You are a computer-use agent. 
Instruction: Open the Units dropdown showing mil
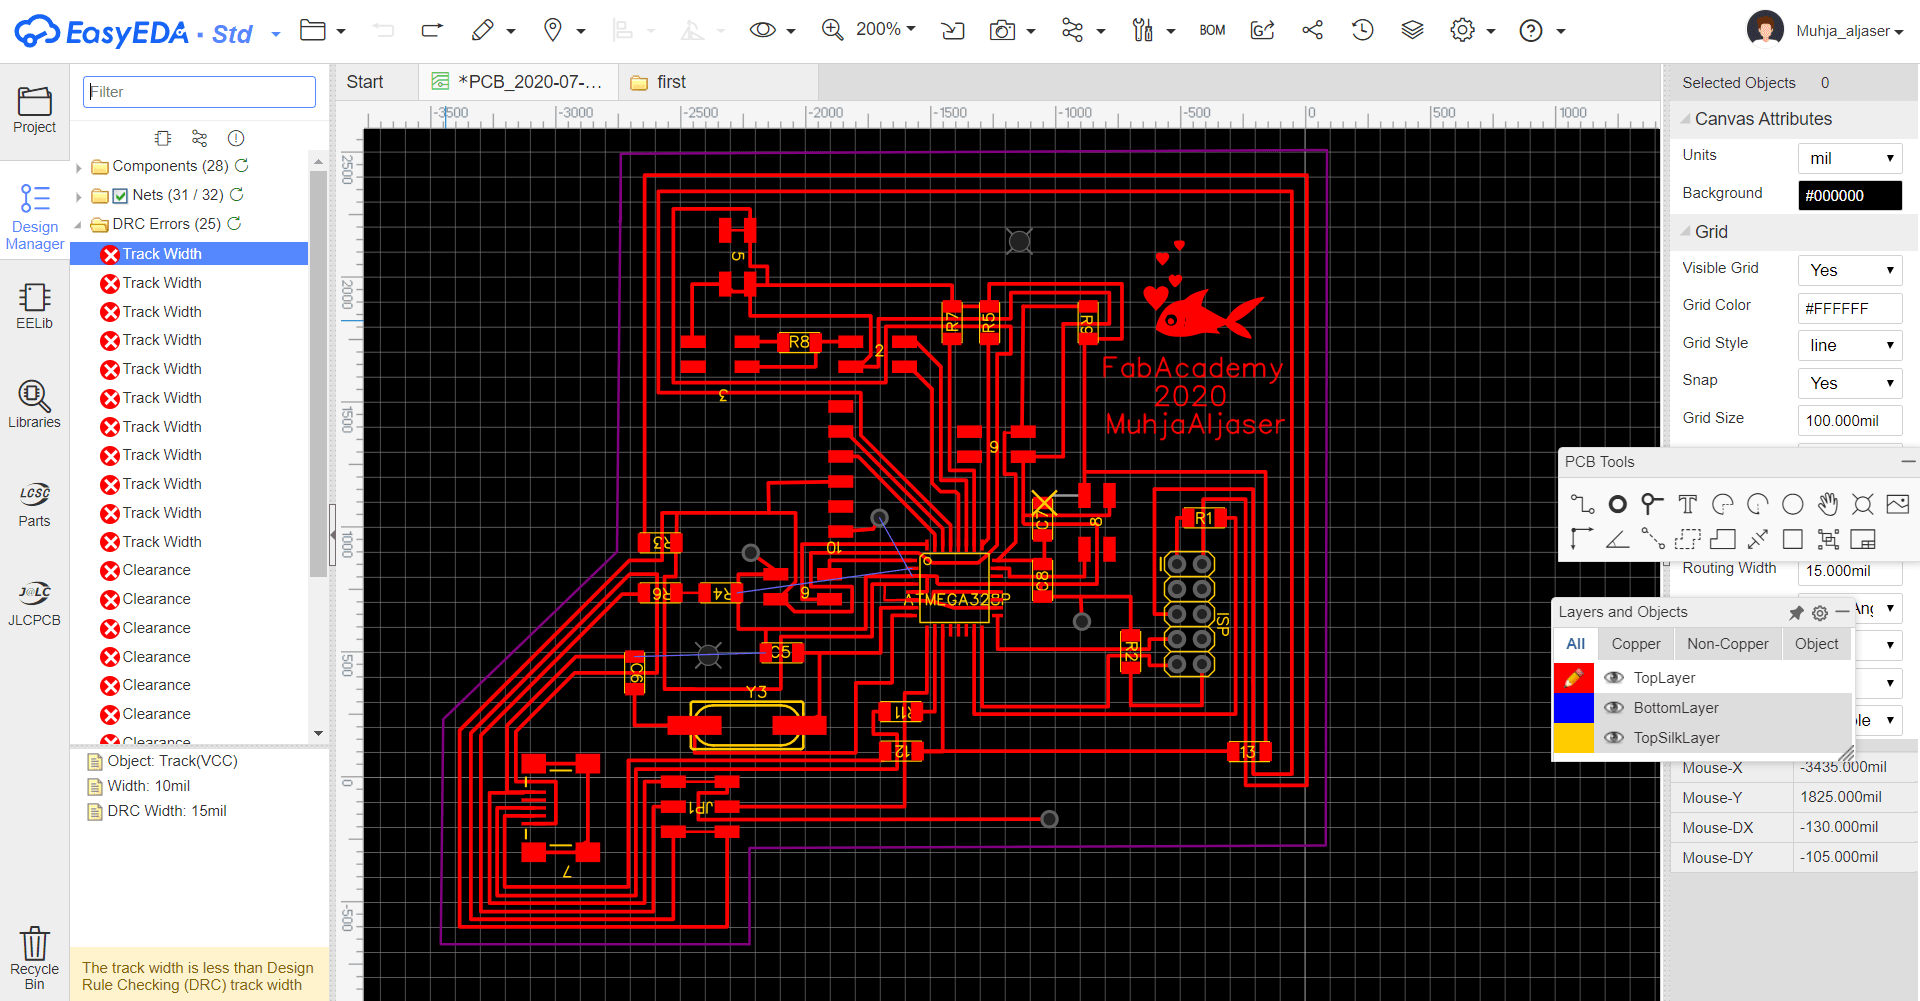click(x=1849, y=158)
